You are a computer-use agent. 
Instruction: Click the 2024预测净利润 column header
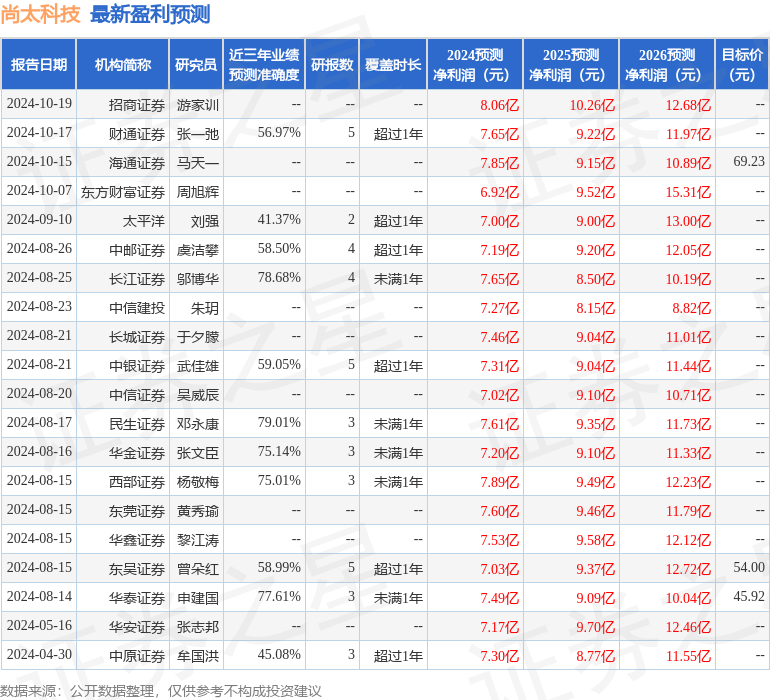point(475,64)
